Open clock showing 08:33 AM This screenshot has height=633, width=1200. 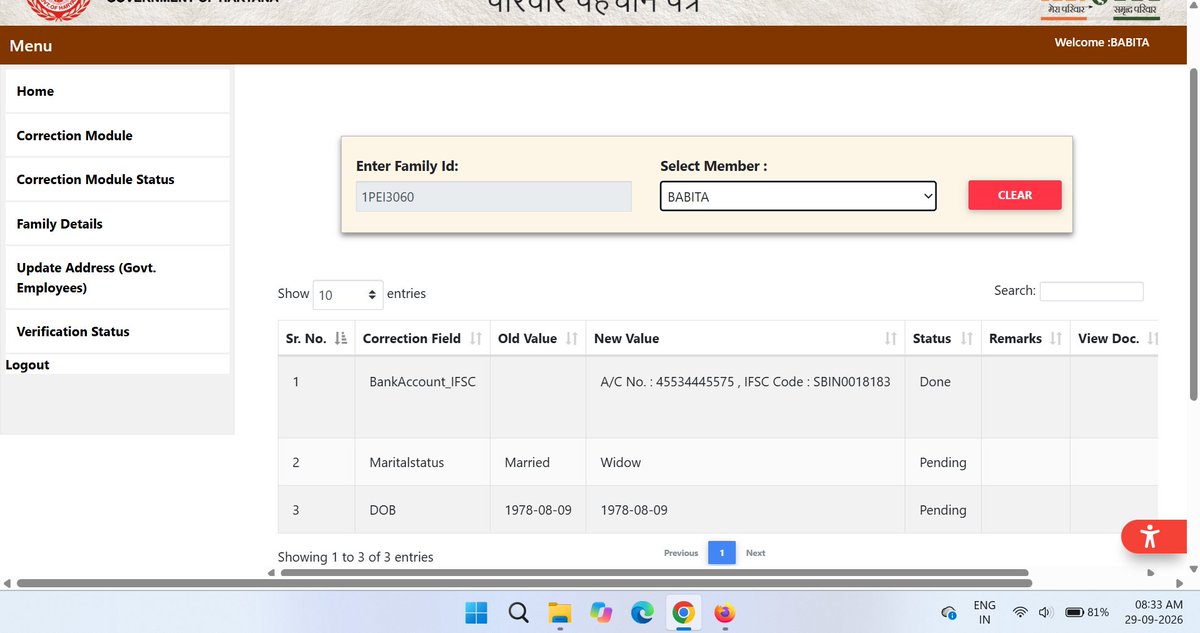pos(1155,612)
